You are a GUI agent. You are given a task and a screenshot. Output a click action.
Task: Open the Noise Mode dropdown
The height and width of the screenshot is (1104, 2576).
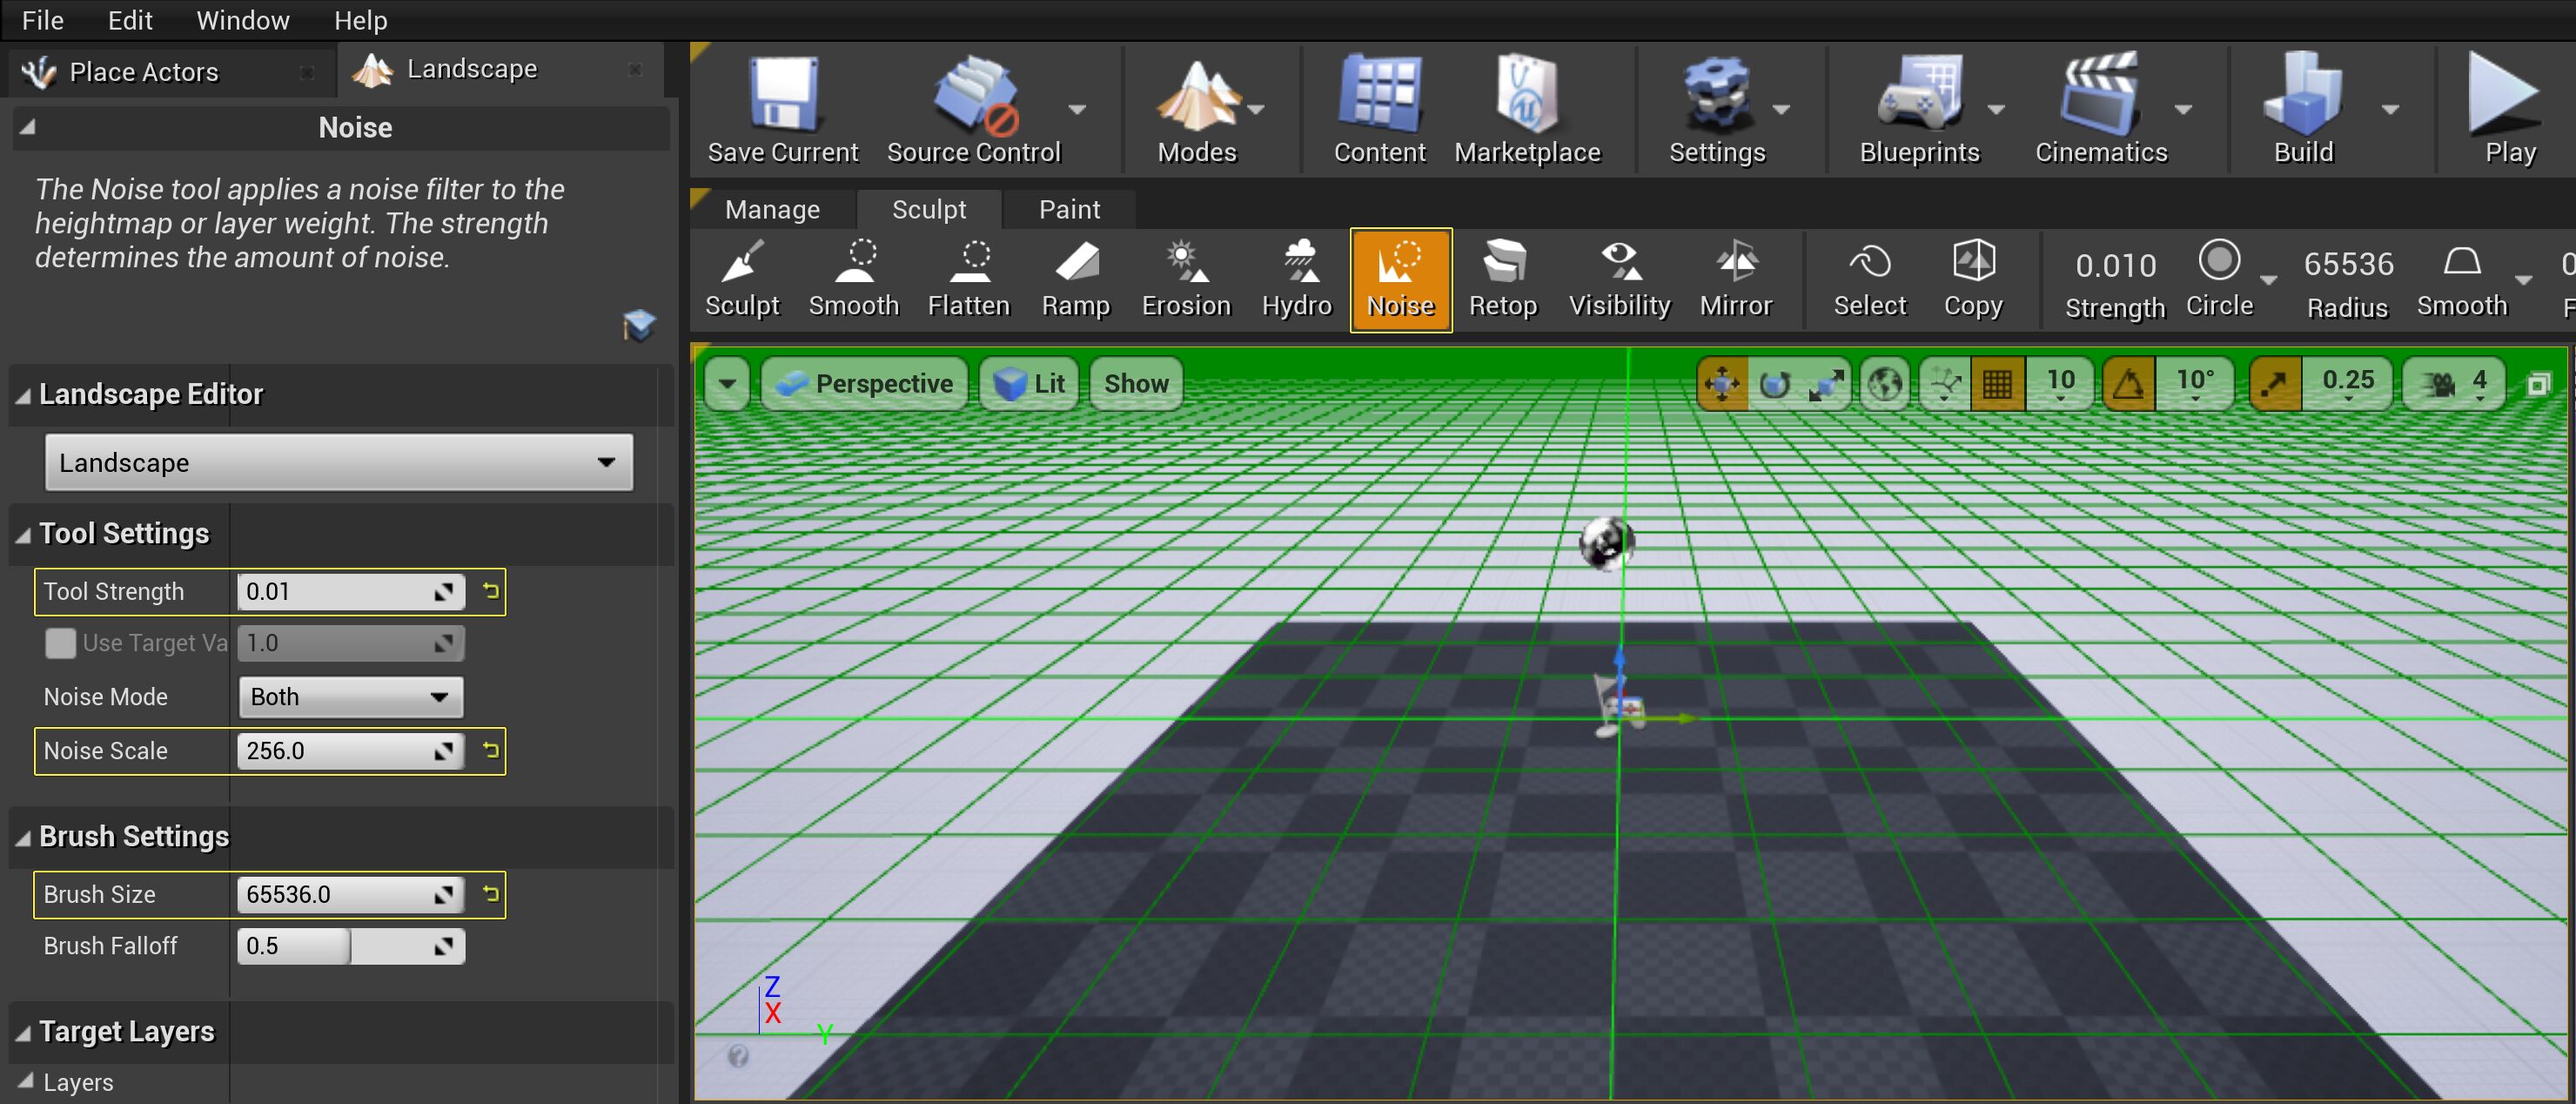pos(349,696)
